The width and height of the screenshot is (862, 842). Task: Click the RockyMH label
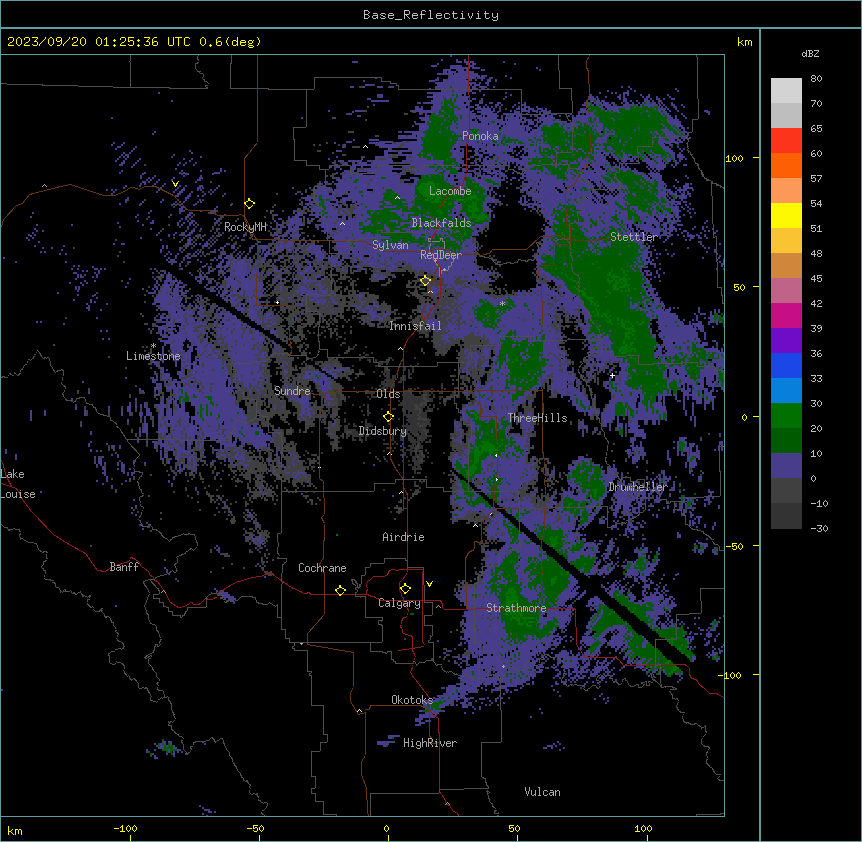245,227
